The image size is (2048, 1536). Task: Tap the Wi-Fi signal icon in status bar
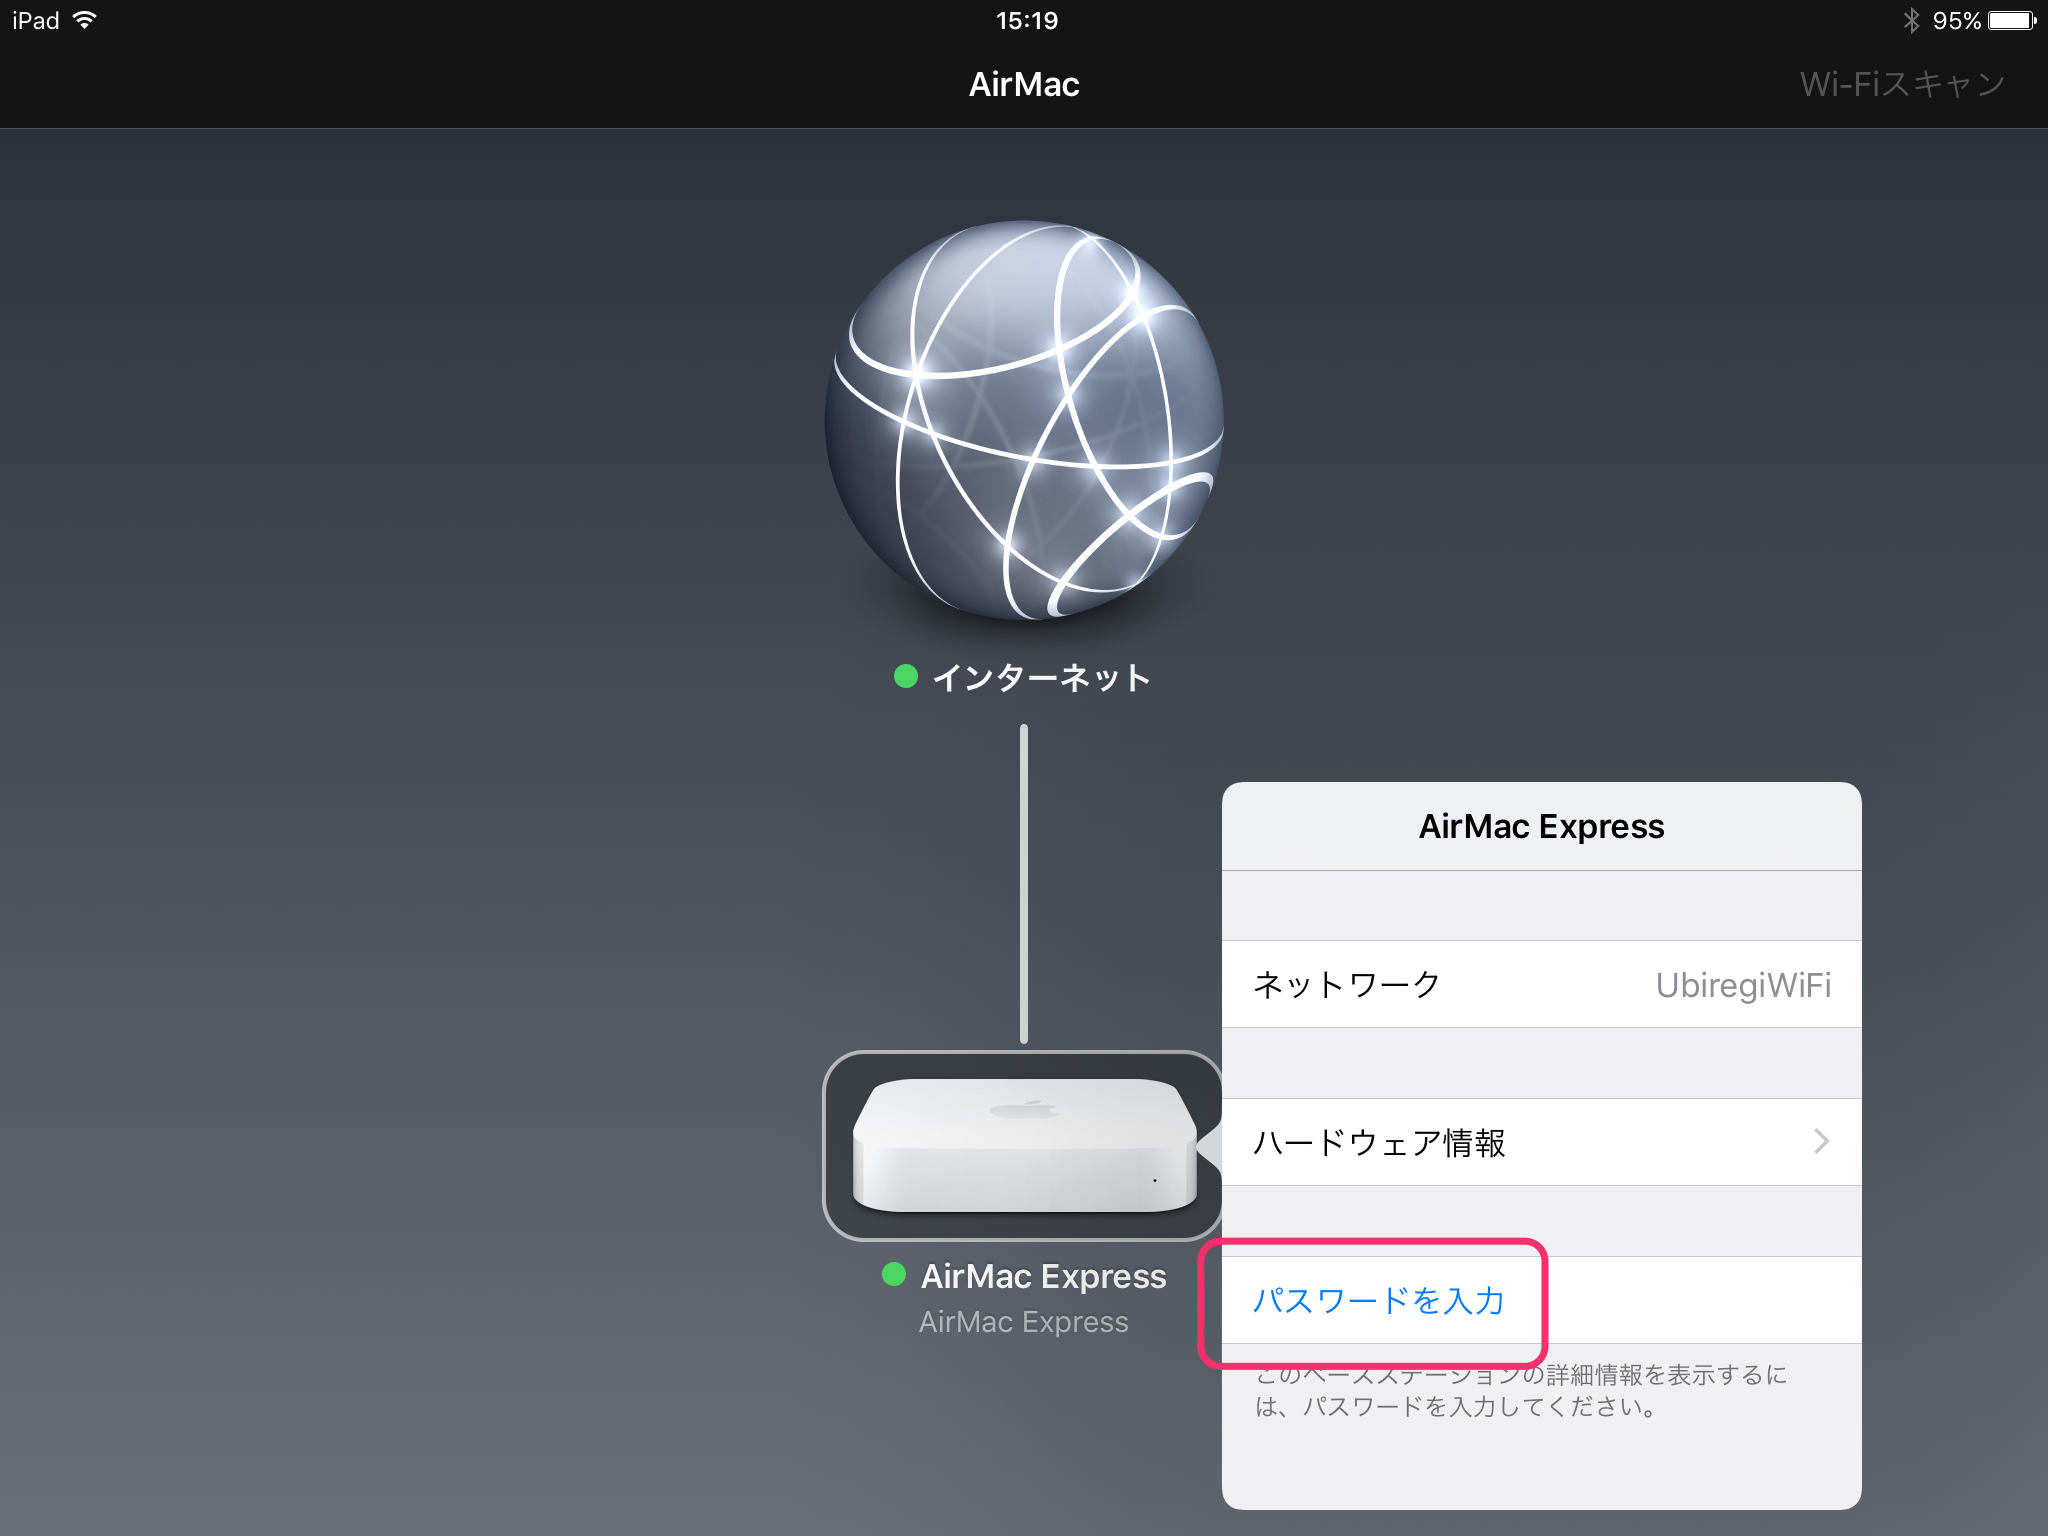click(x=85, y=20)
